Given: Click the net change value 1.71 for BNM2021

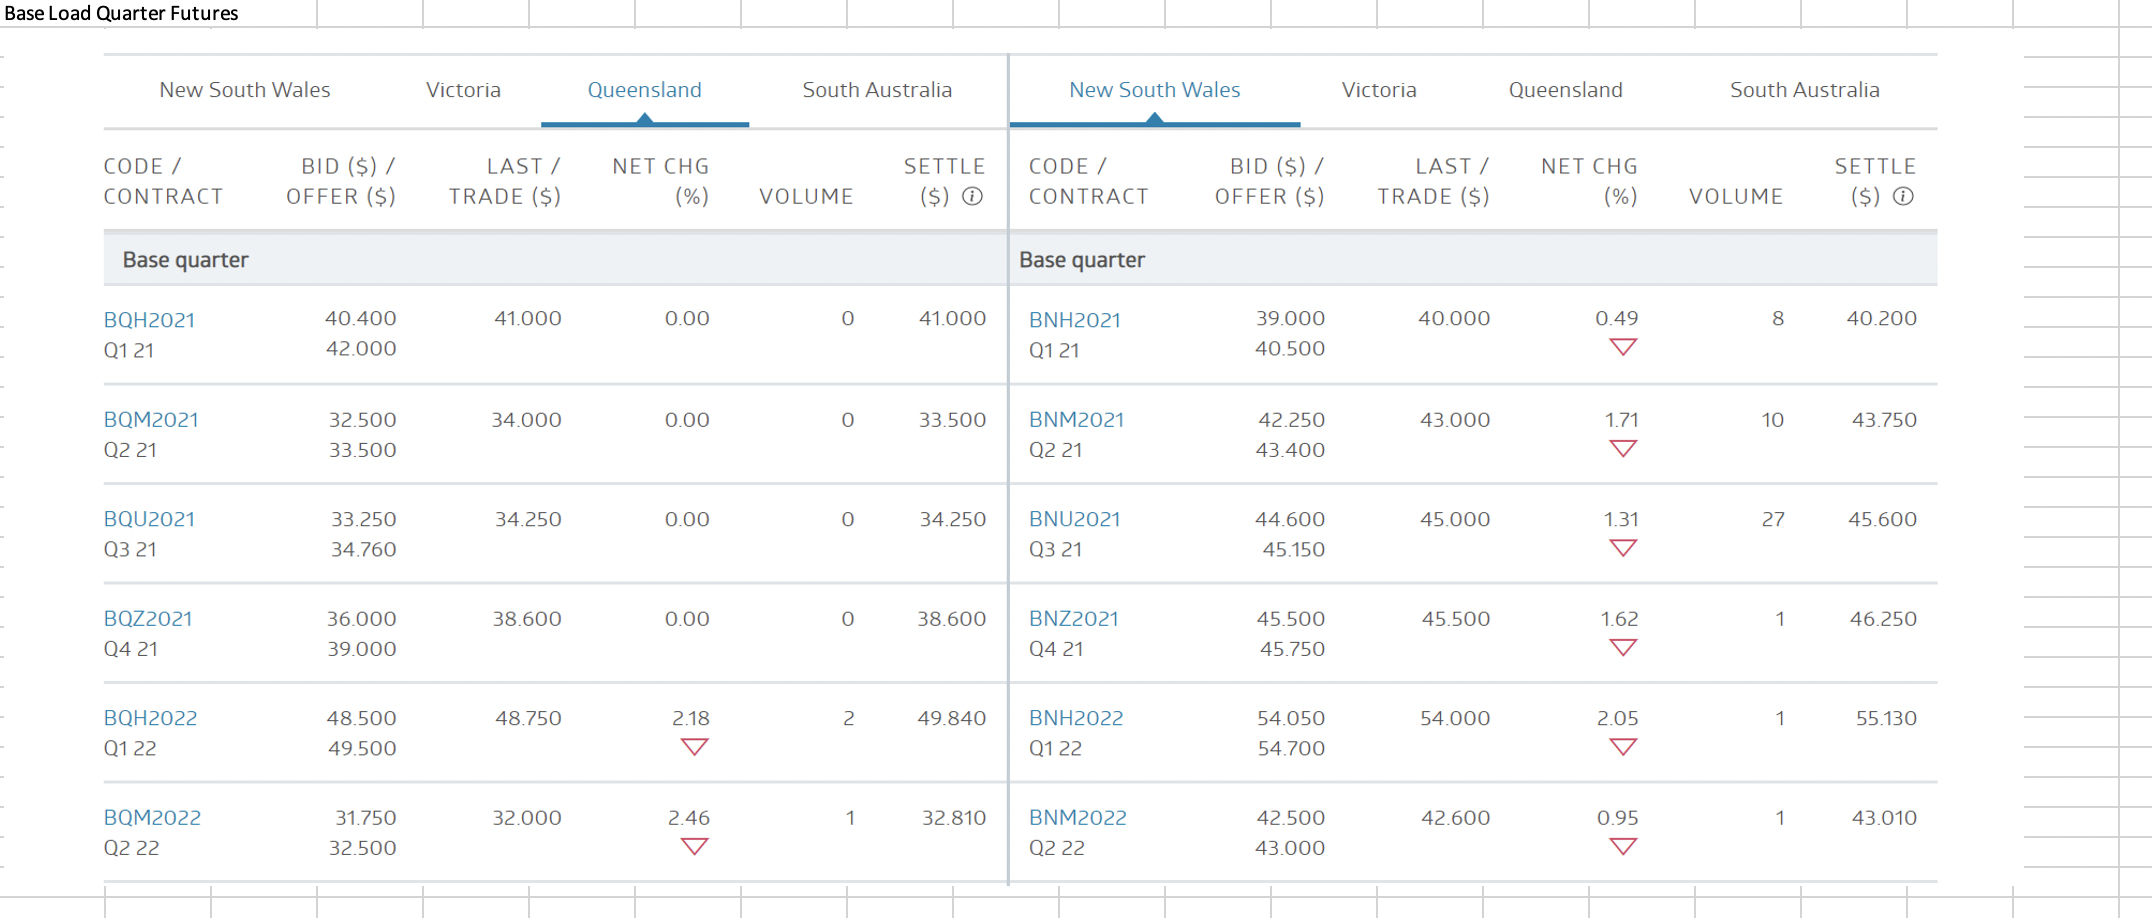Looking at the screenshot, I should pyautogui.click(x=1622, y=420).
